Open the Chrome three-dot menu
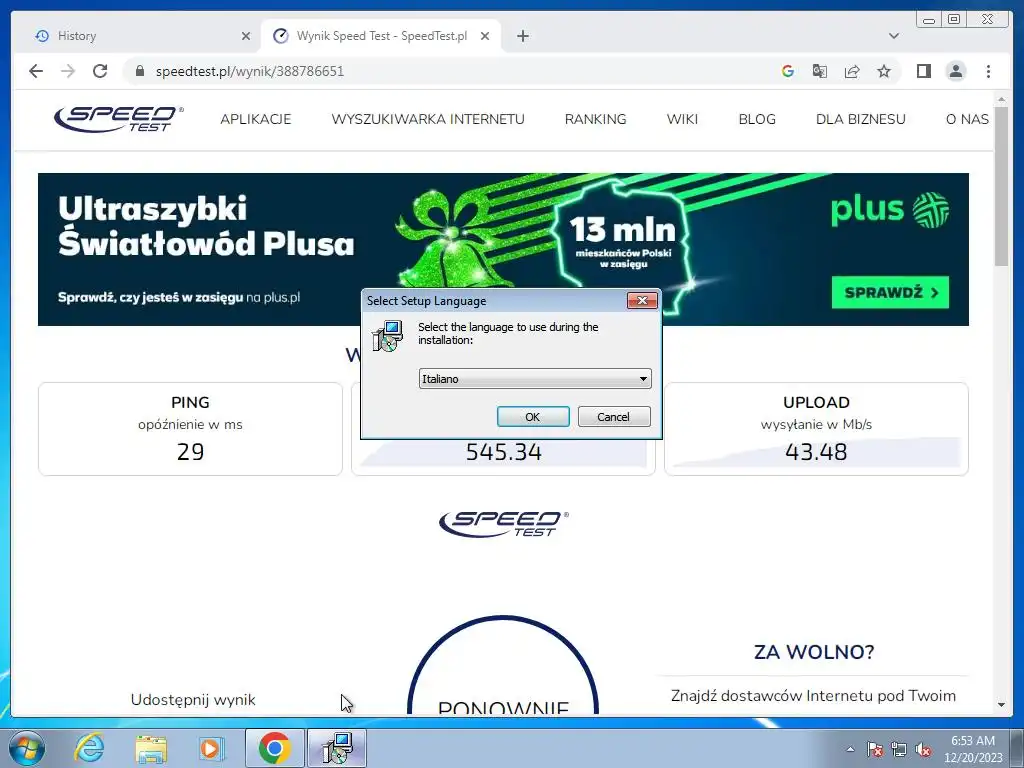 tap(988, 71)
